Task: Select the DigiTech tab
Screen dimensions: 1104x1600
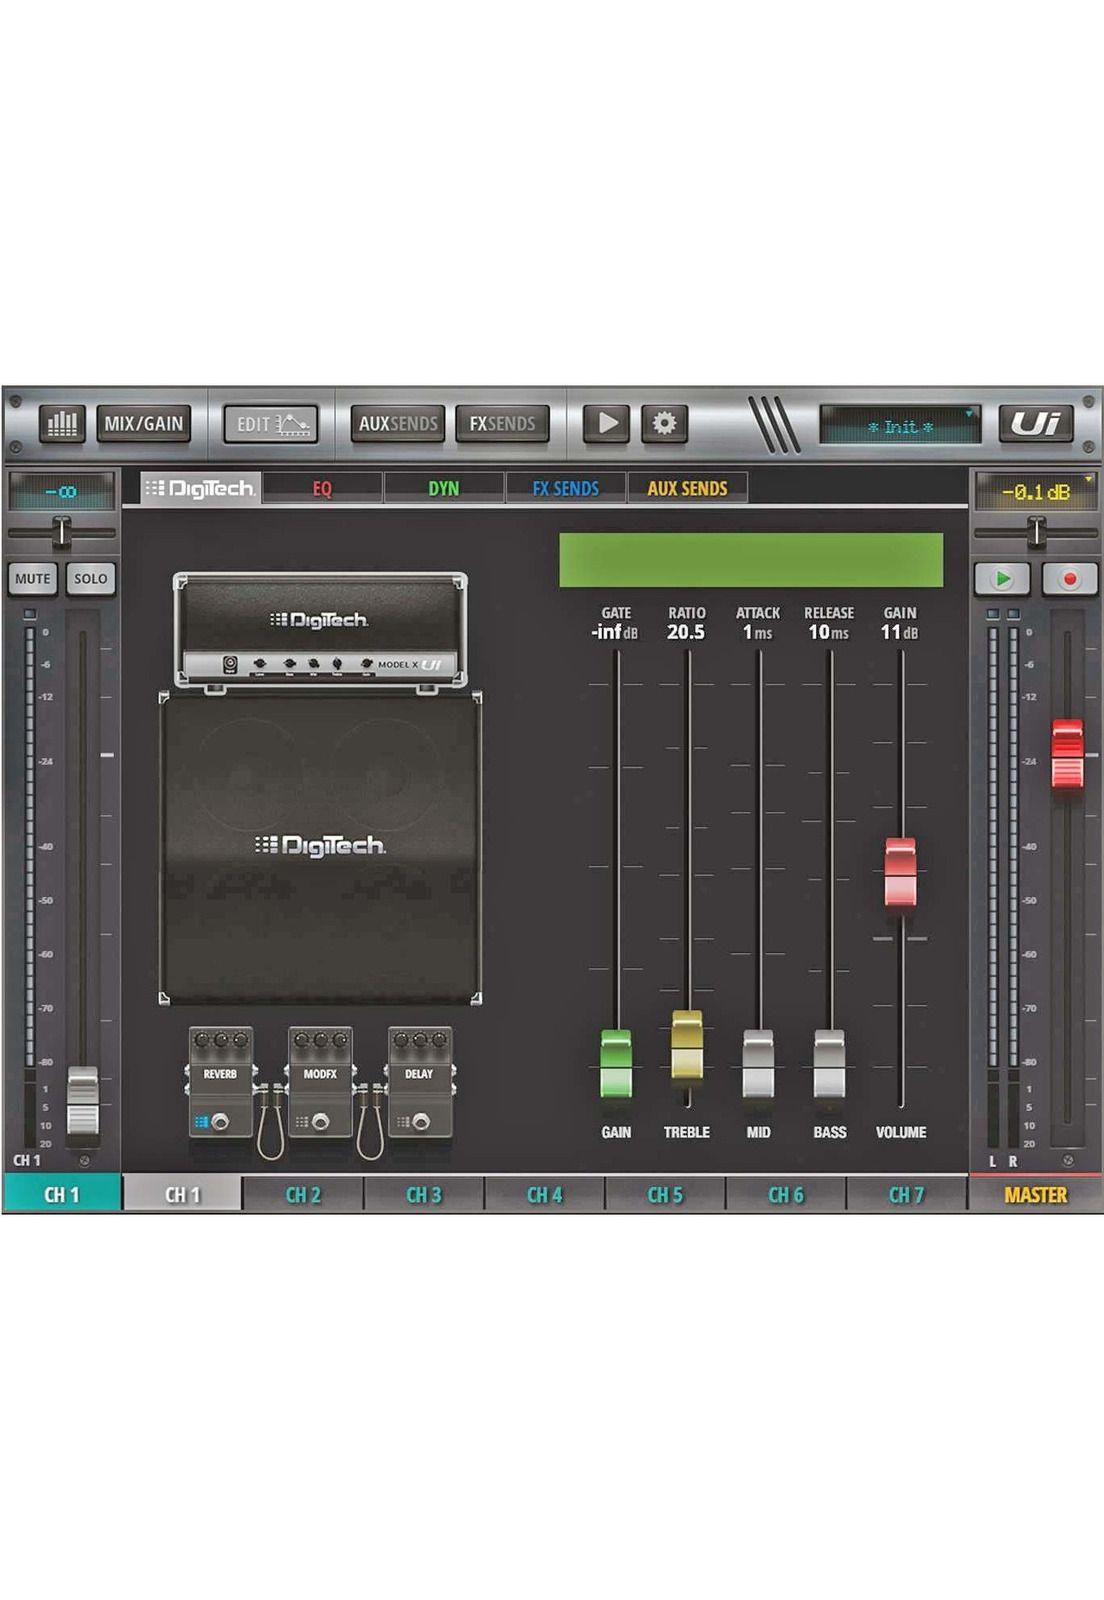Action: 200,488
